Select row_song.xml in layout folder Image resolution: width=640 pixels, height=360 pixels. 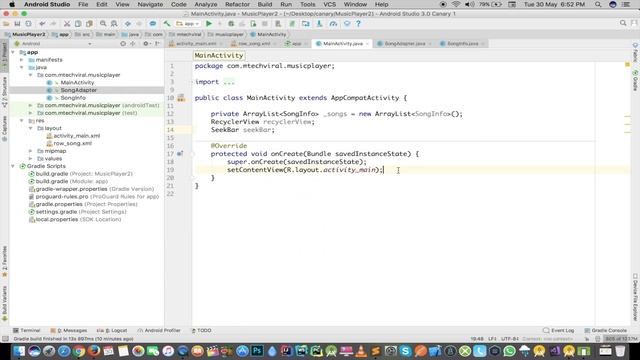[x=73, y=144]
